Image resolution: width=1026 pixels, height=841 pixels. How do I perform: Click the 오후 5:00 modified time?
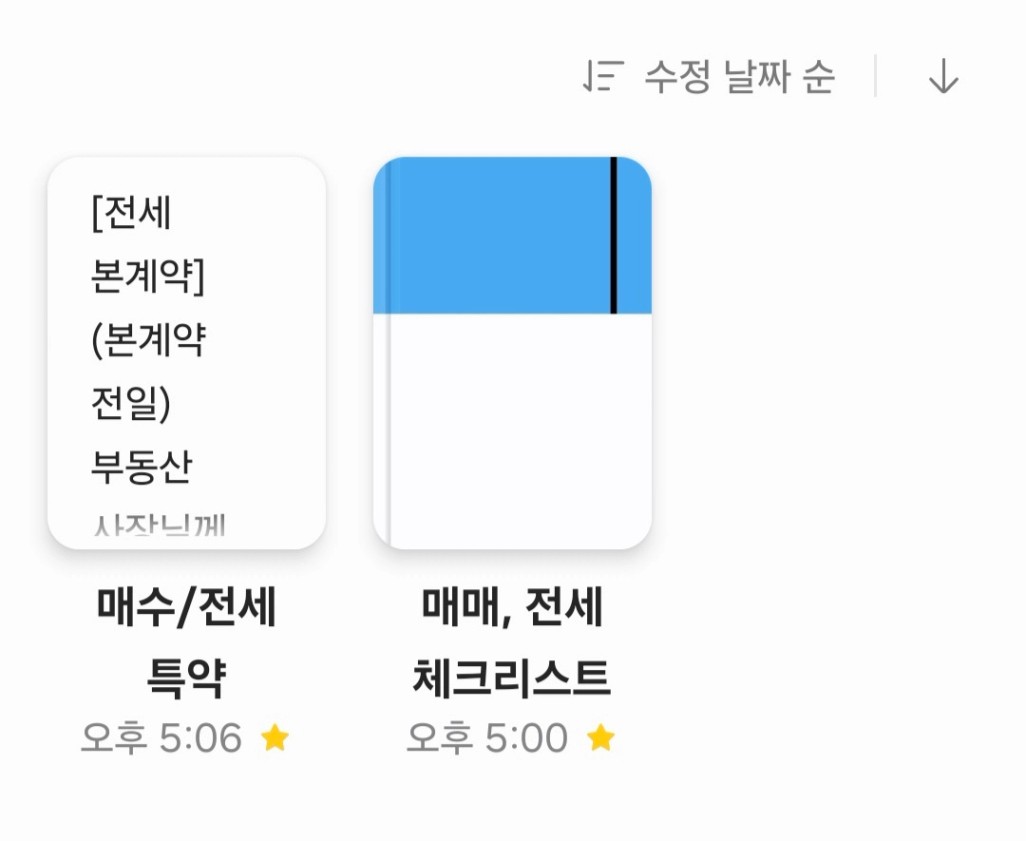click(x=487, y=738)
